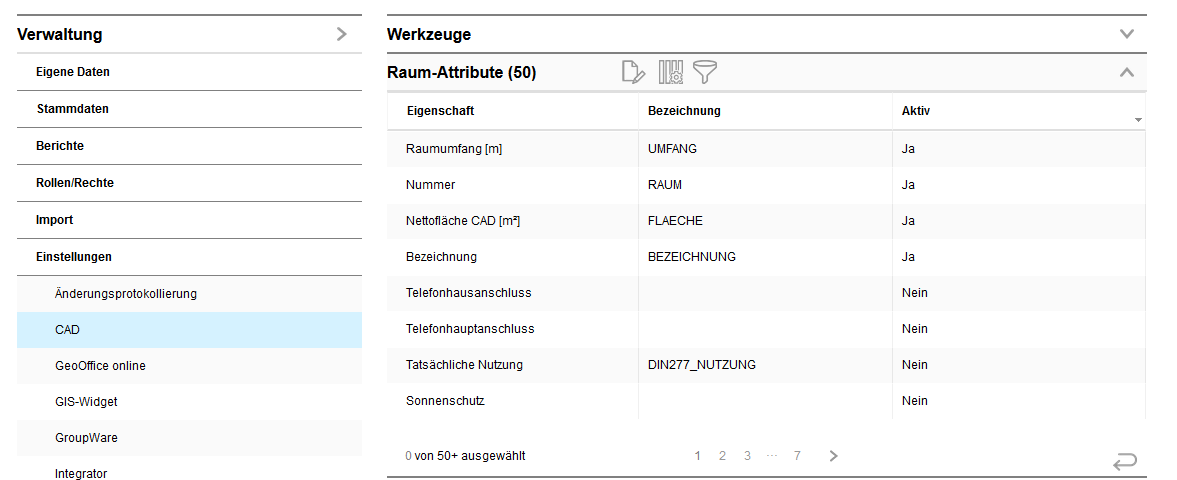Expand the Werkzeuge section
The image size is (1177, 480).
click(1127, 34)
